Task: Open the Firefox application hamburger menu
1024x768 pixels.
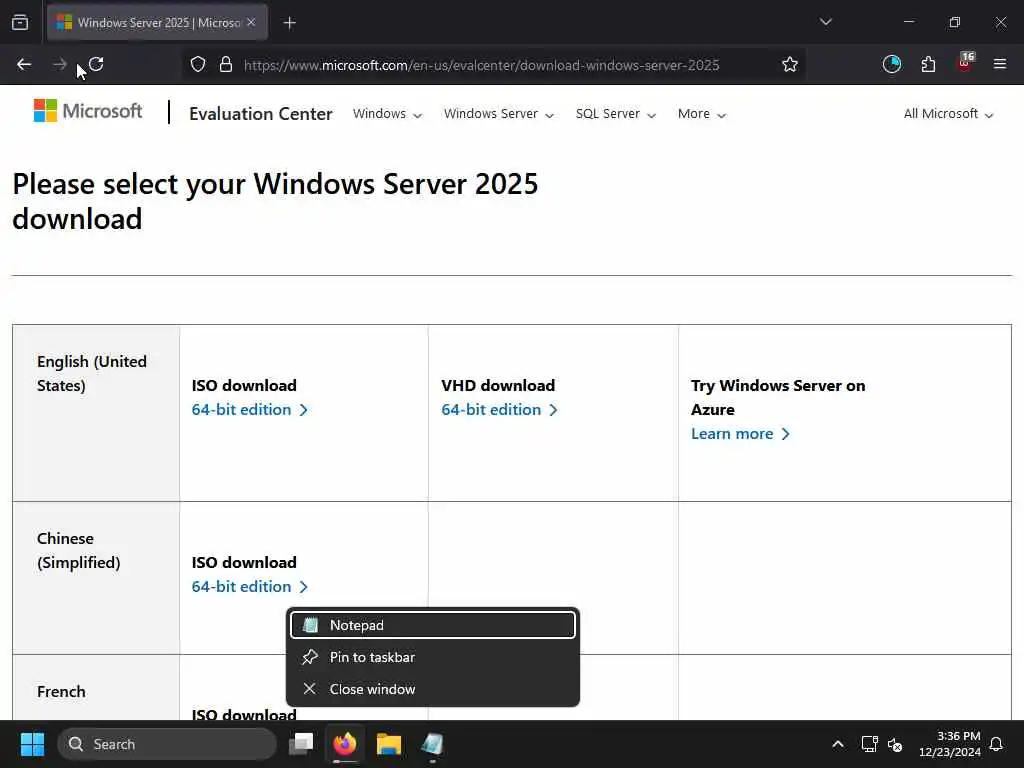Action: coord(1000,64)
